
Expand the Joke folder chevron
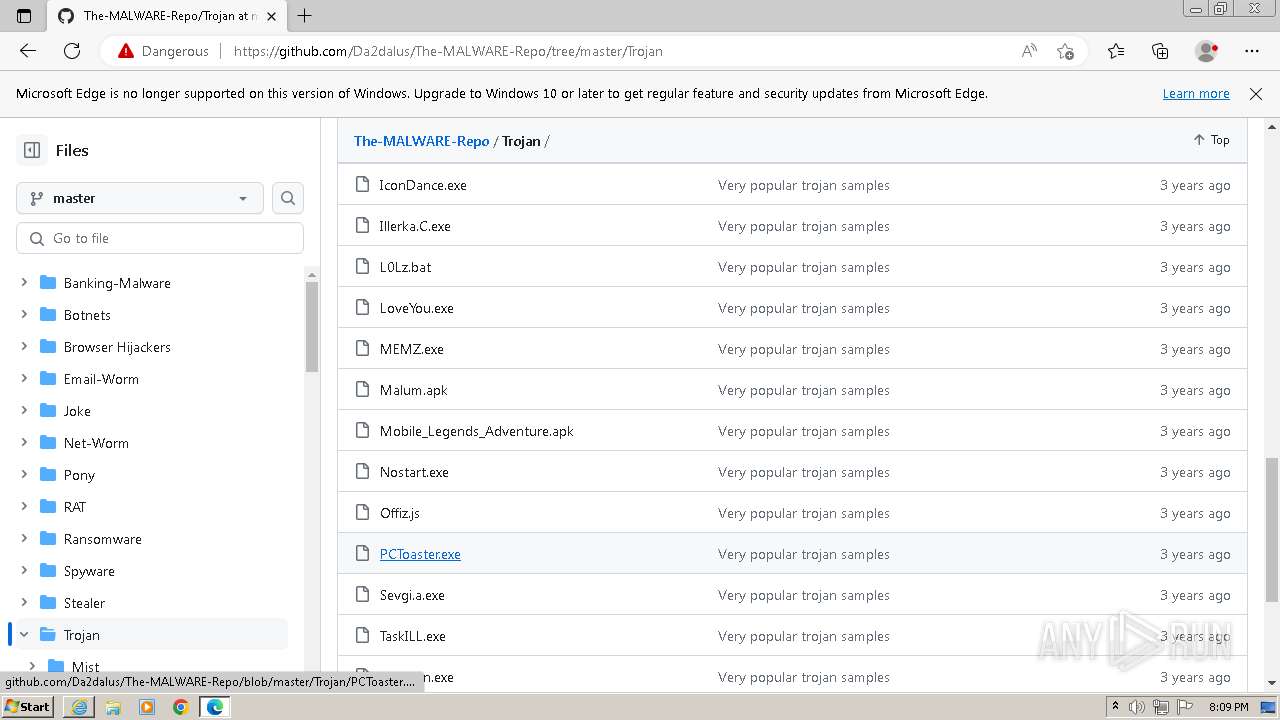tap(24, 411)
